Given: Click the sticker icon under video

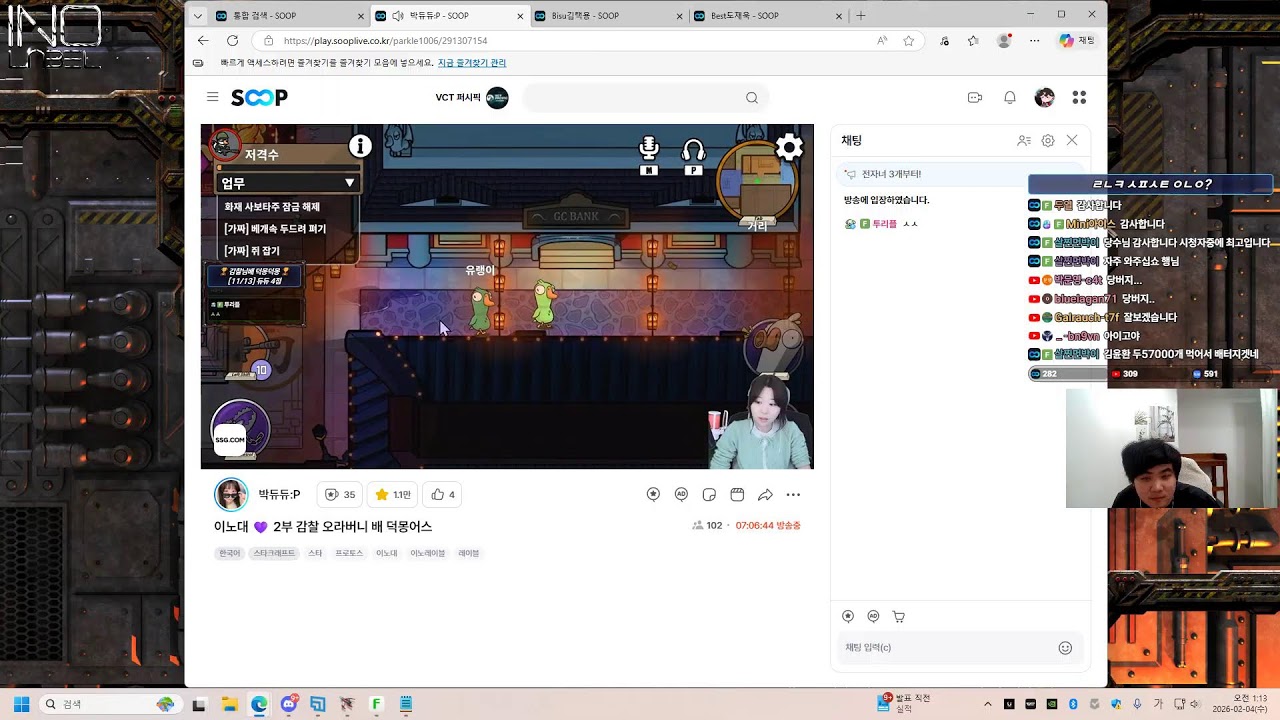Looking at the screenshot, I should coord(709,494).
